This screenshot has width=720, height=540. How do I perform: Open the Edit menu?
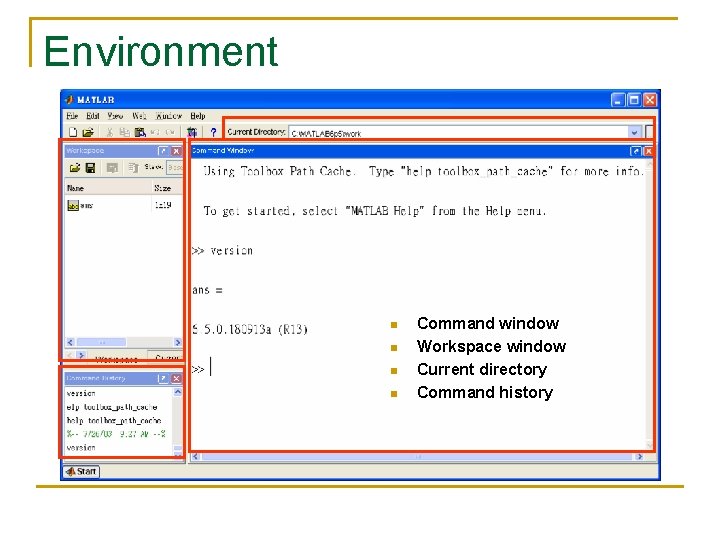tap(93, 116)
